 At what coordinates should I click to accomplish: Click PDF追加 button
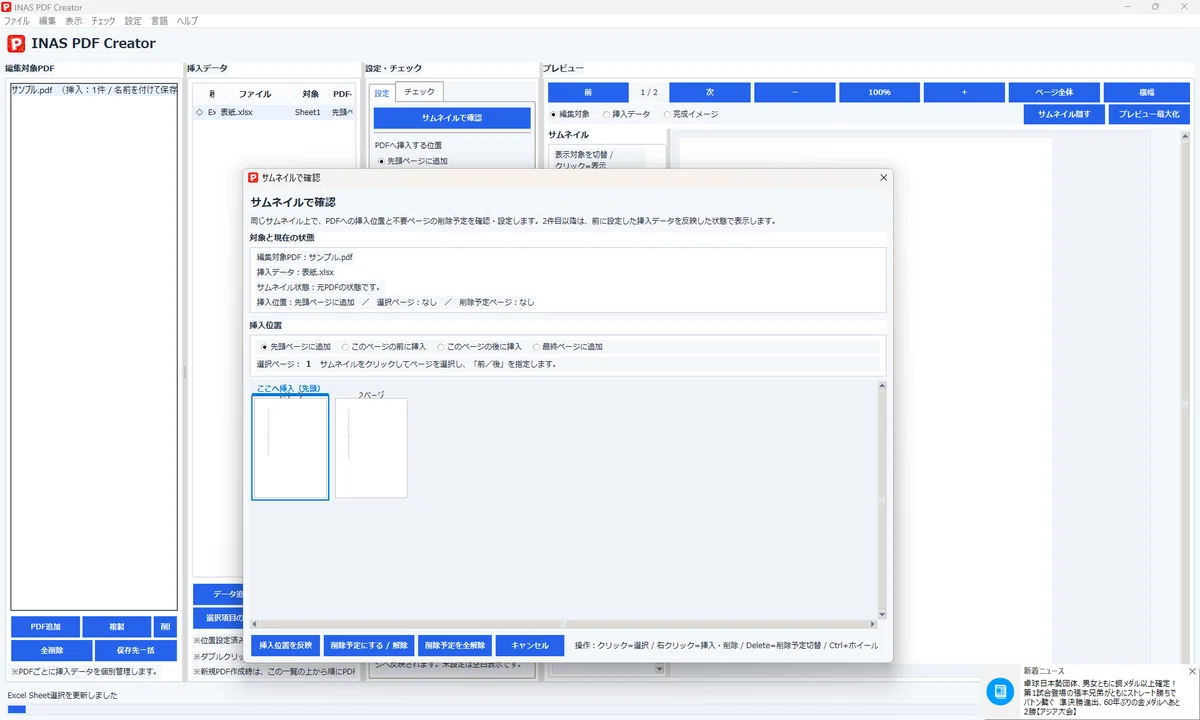(45, 627)
